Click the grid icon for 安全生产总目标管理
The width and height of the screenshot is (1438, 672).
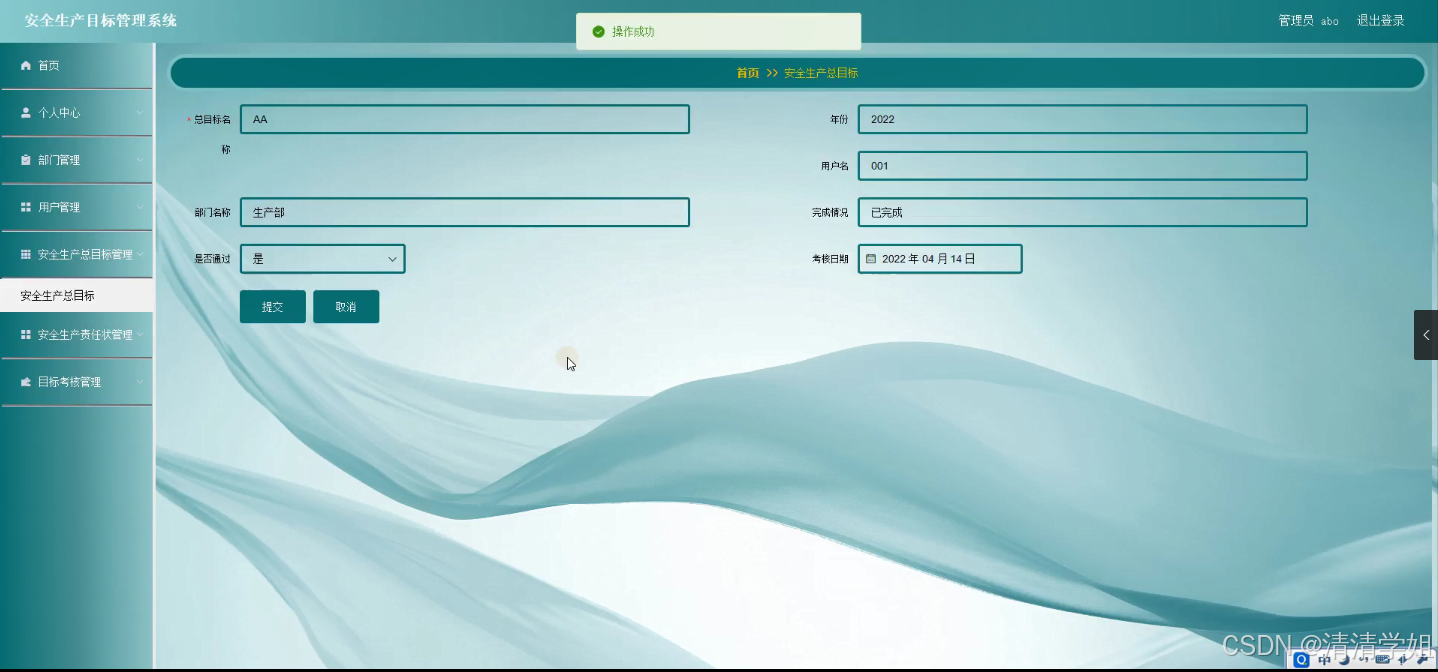[26, 254]
